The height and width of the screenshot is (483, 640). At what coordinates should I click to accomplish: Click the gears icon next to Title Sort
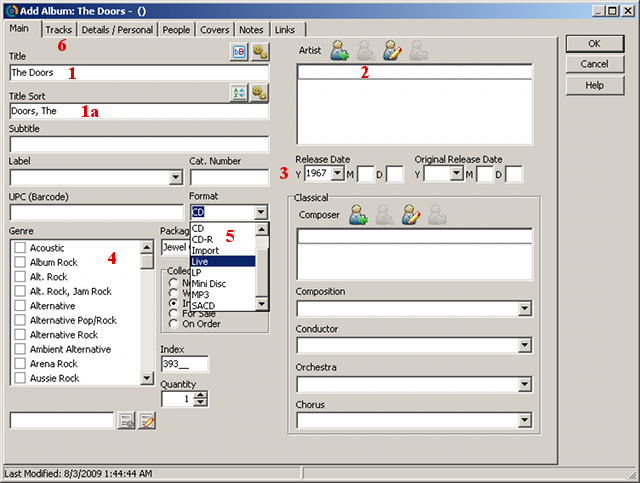260,93
